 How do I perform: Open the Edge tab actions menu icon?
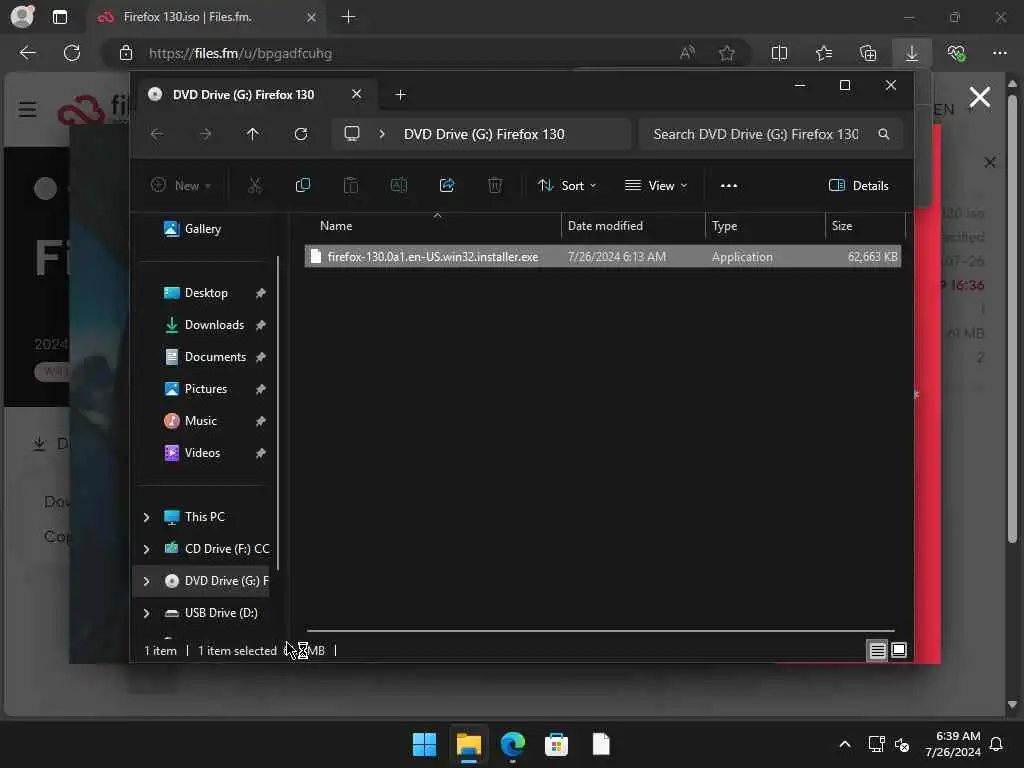click(x=59, y=17)
